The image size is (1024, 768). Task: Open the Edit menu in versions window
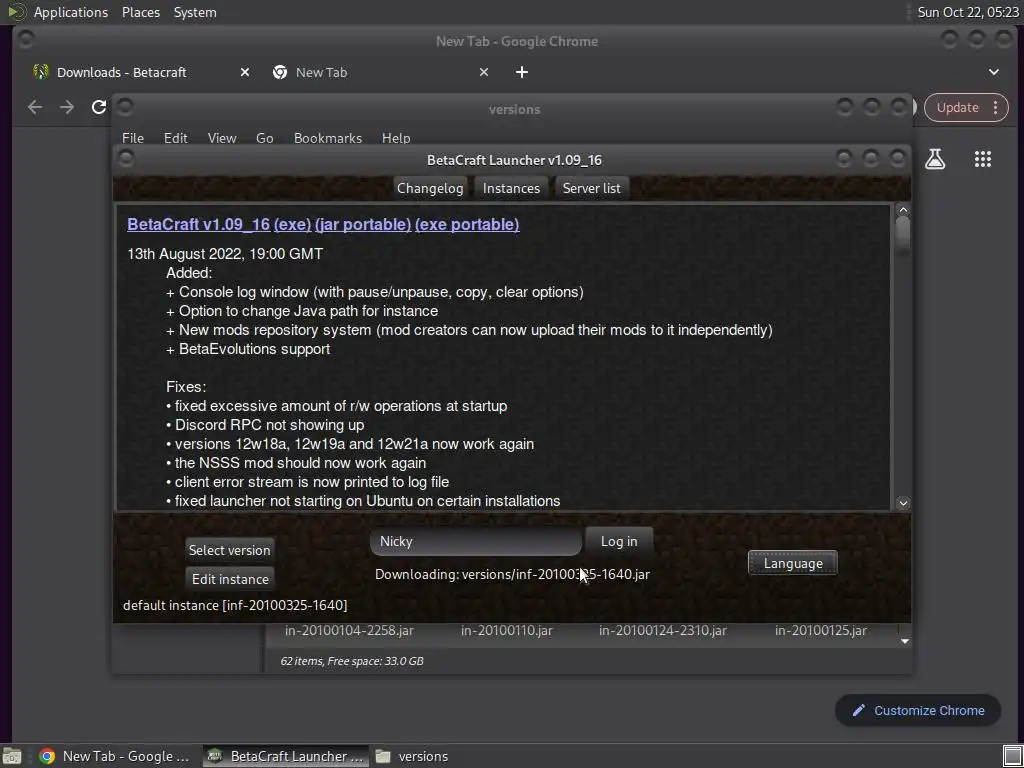coord(175,138)
